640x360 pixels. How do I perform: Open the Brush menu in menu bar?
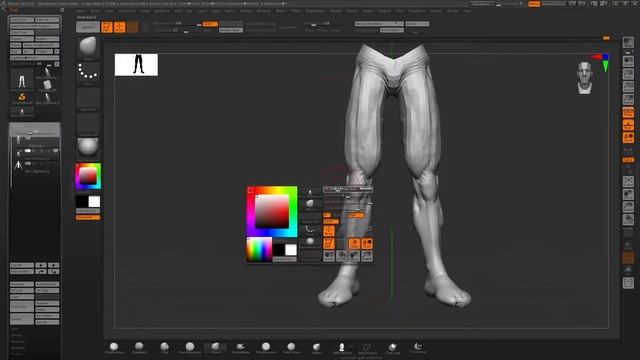95,11
